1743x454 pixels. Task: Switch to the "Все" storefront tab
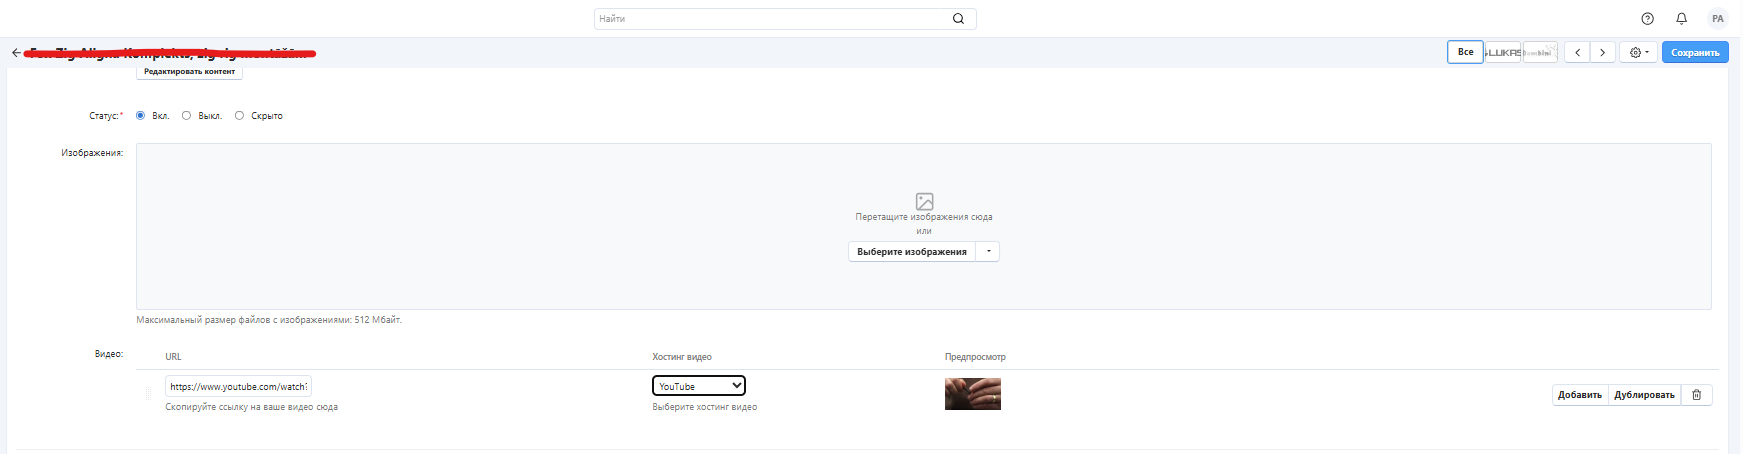coord(1465,52)
